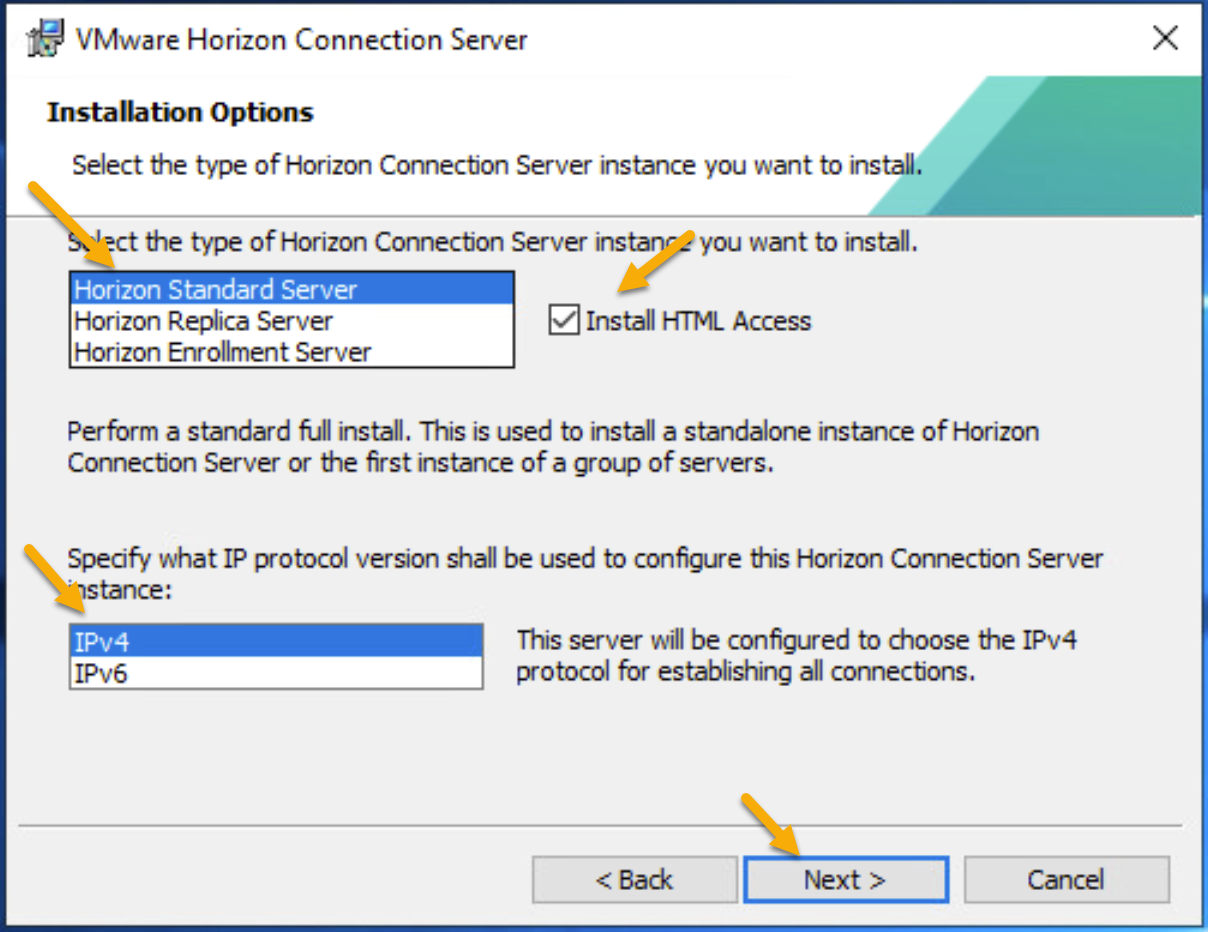Viewport: 1208px width, 932px height.
Task: Go to the previous step with Back
Action: pyautogui.click(x=635, y=880)
